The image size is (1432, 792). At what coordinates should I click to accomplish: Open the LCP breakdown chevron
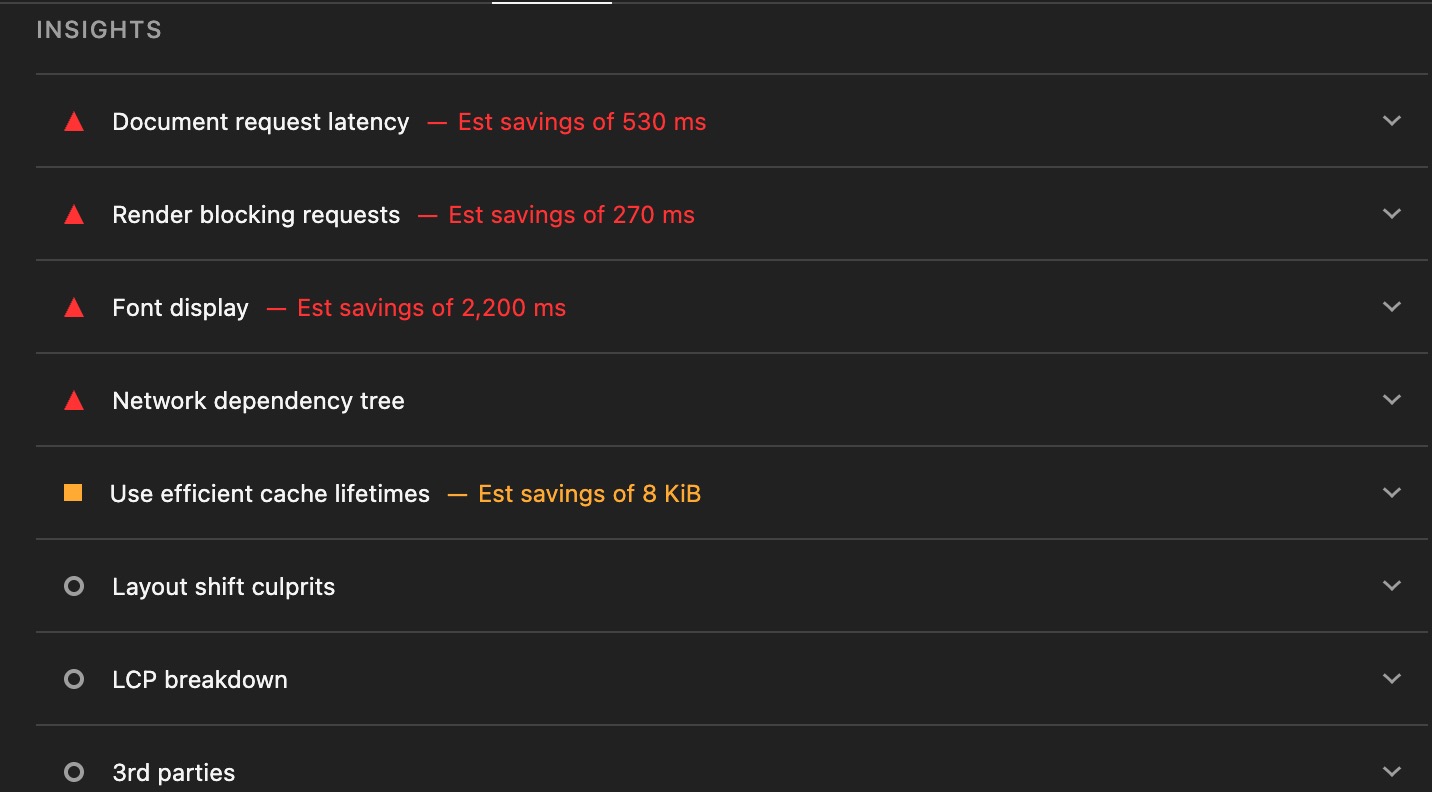coord(1391,679)
